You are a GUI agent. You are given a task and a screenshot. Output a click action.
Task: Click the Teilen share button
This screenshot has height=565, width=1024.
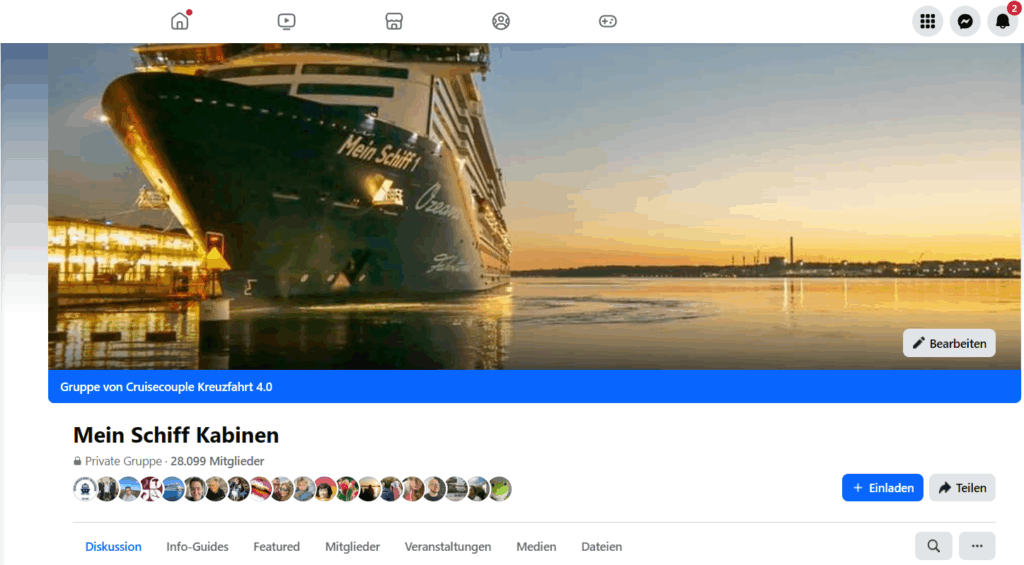(x=962, y=488)
